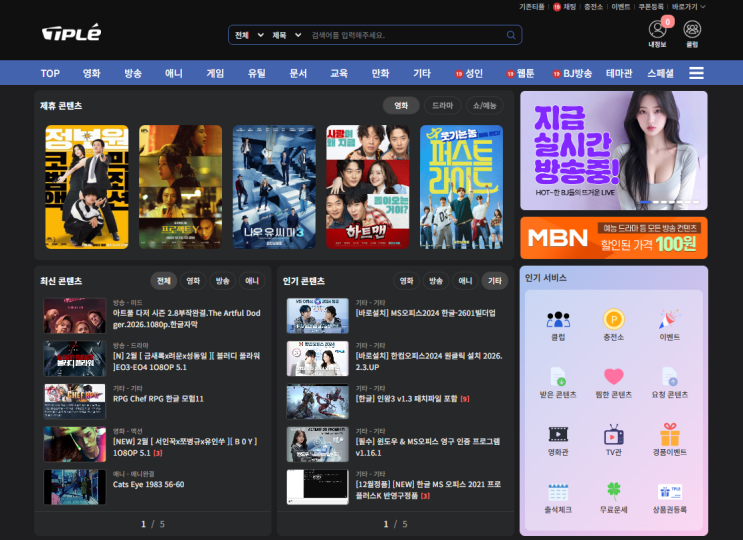The image size is (743, 540).
Task: Select 영화 filter in 최신 콘텐츠
Action: tap(193, 281)
